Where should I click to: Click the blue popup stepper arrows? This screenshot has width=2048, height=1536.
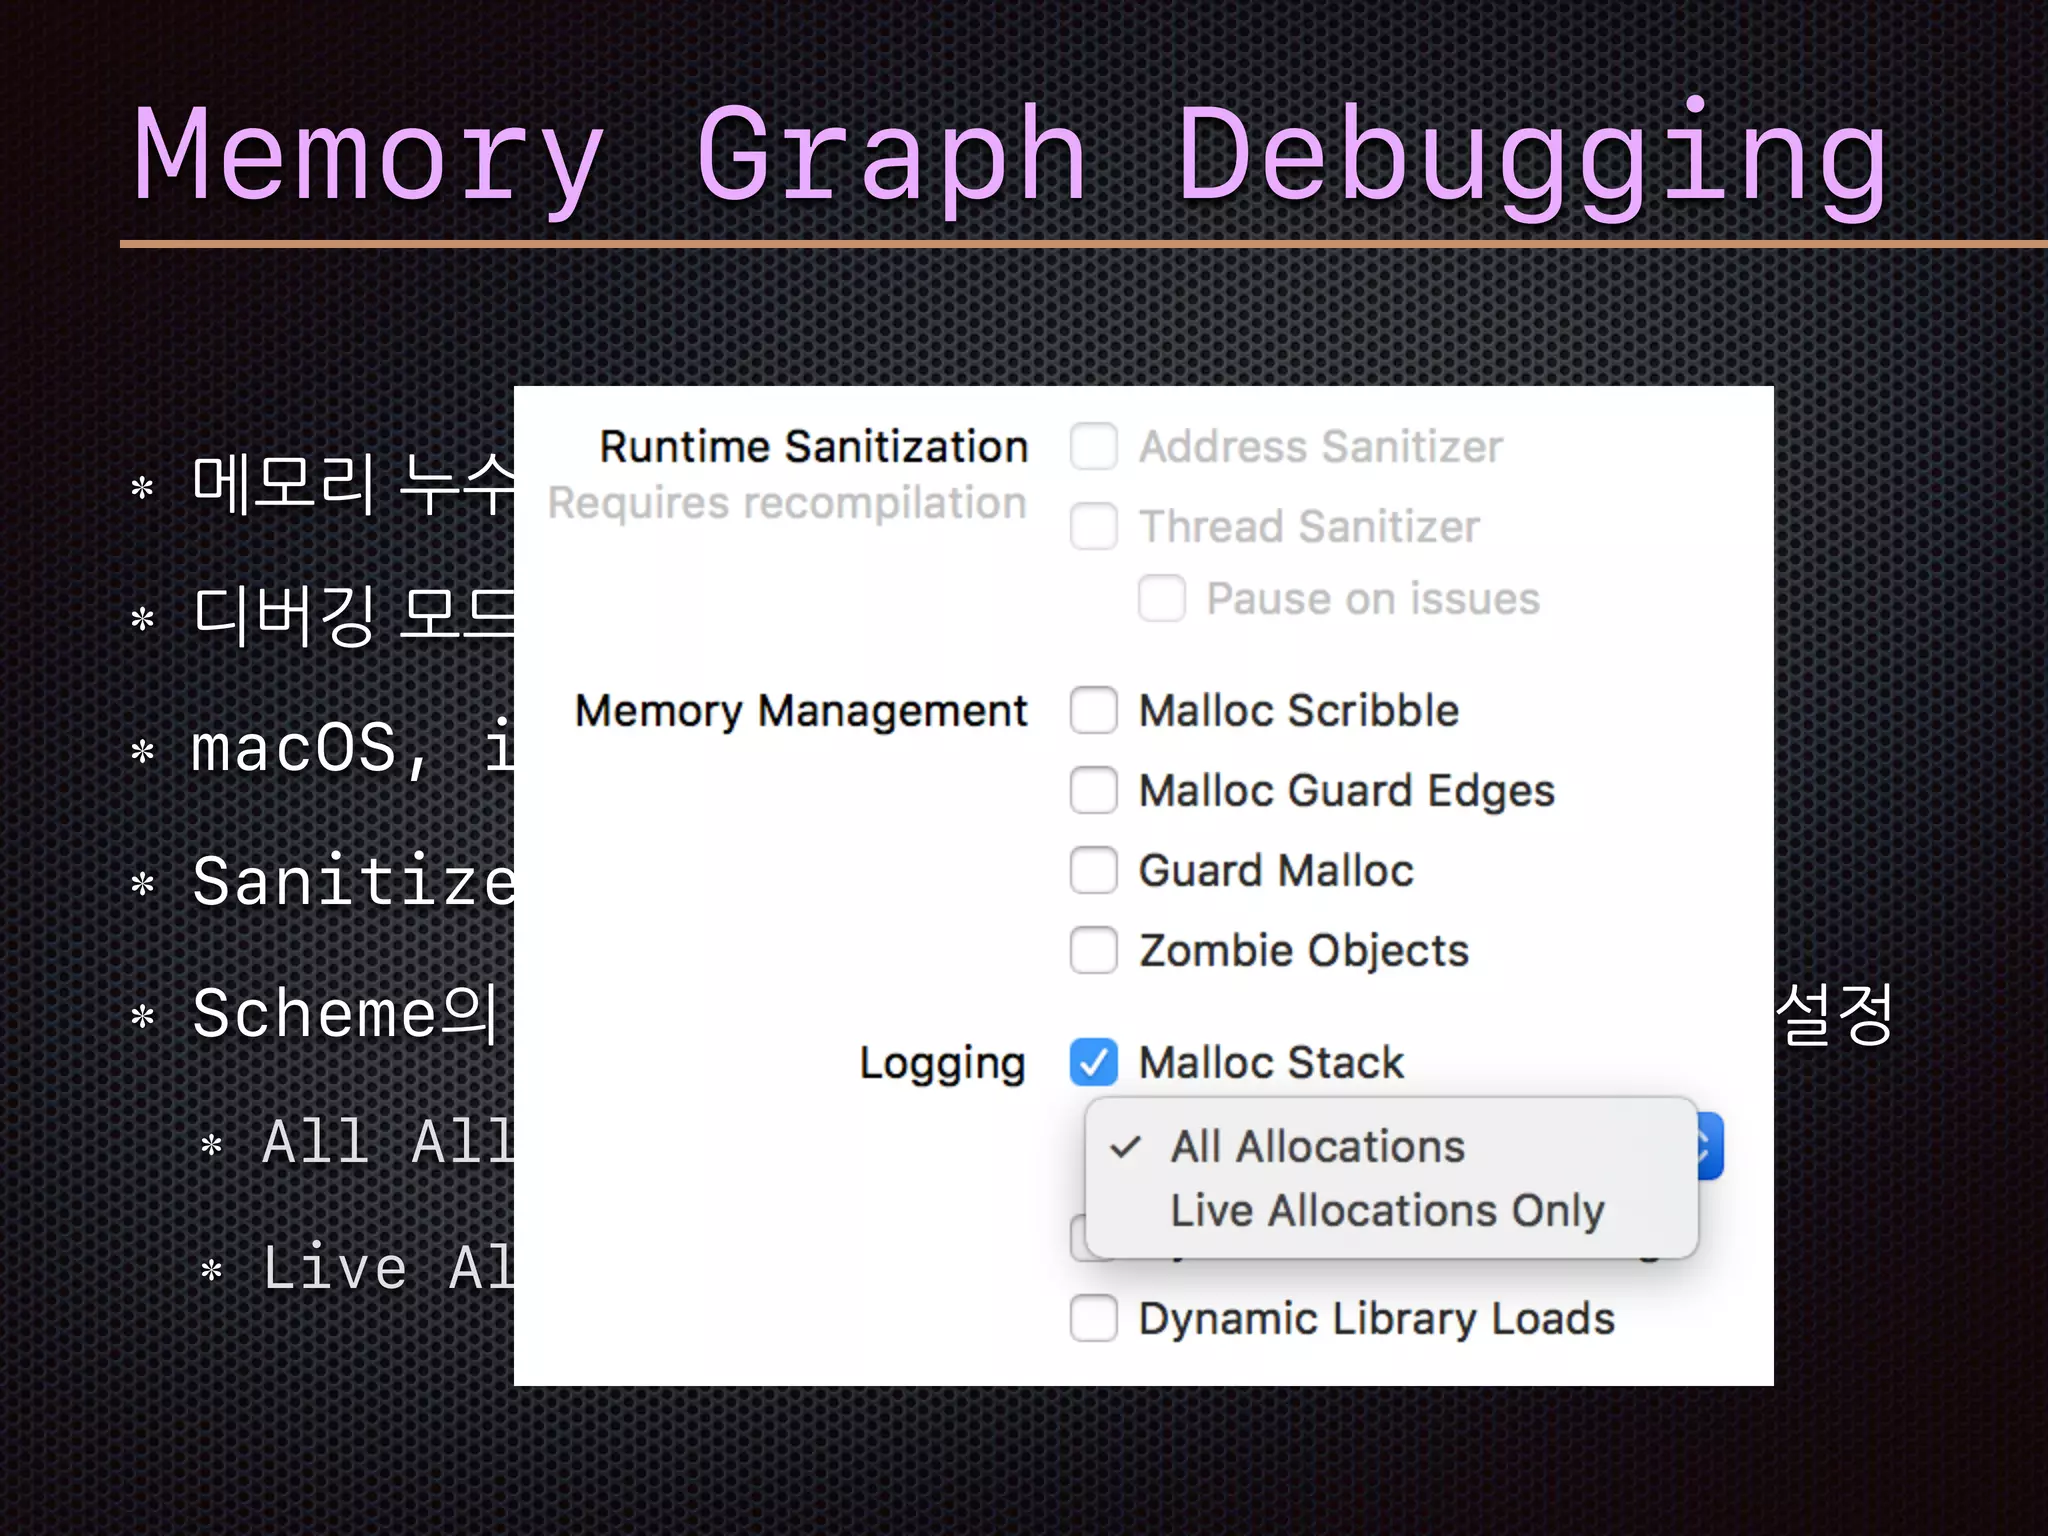(1709, 1146)
